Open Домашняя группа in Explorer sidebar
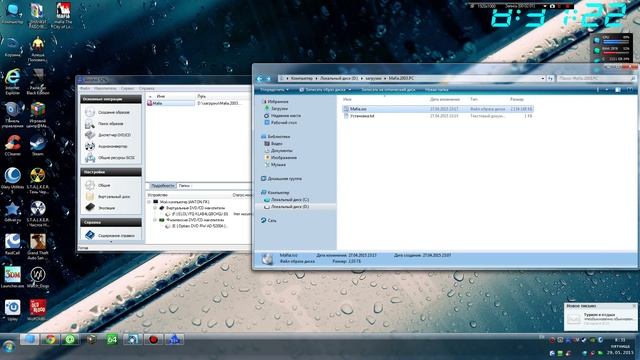 281,178
